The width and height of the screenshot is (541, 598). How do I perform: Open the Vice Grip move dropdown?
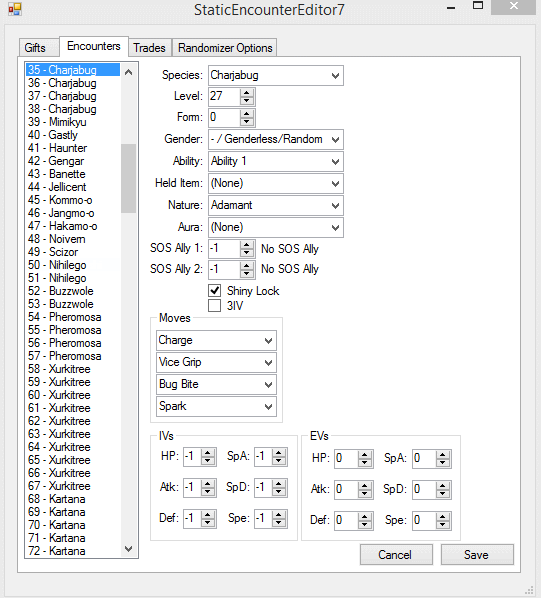coord(216,362)
